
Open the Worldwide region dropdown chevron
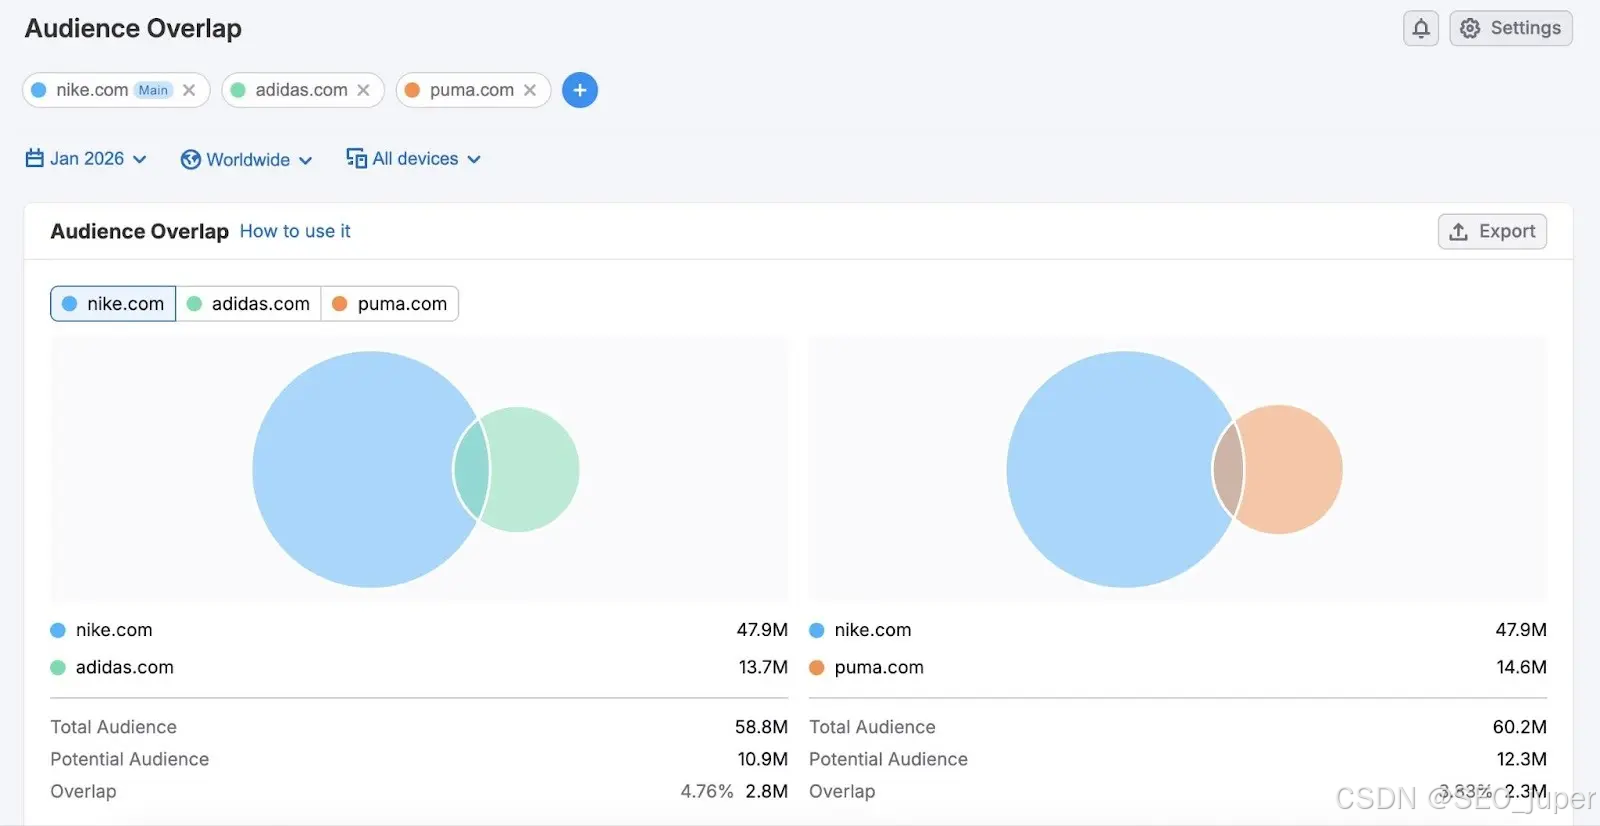pos(305,160)
